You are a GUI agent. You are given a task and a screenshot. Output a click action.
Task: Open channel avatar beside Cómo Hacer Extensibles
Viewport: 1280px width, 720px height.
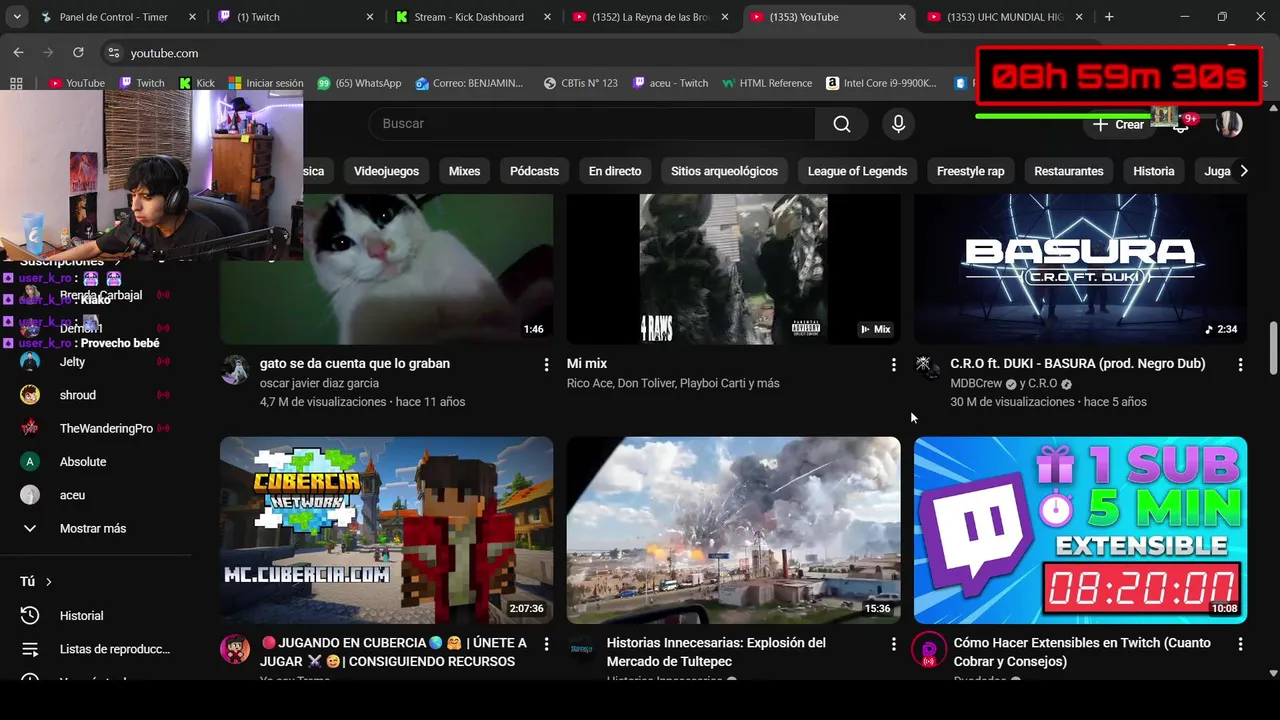(929, 649)
